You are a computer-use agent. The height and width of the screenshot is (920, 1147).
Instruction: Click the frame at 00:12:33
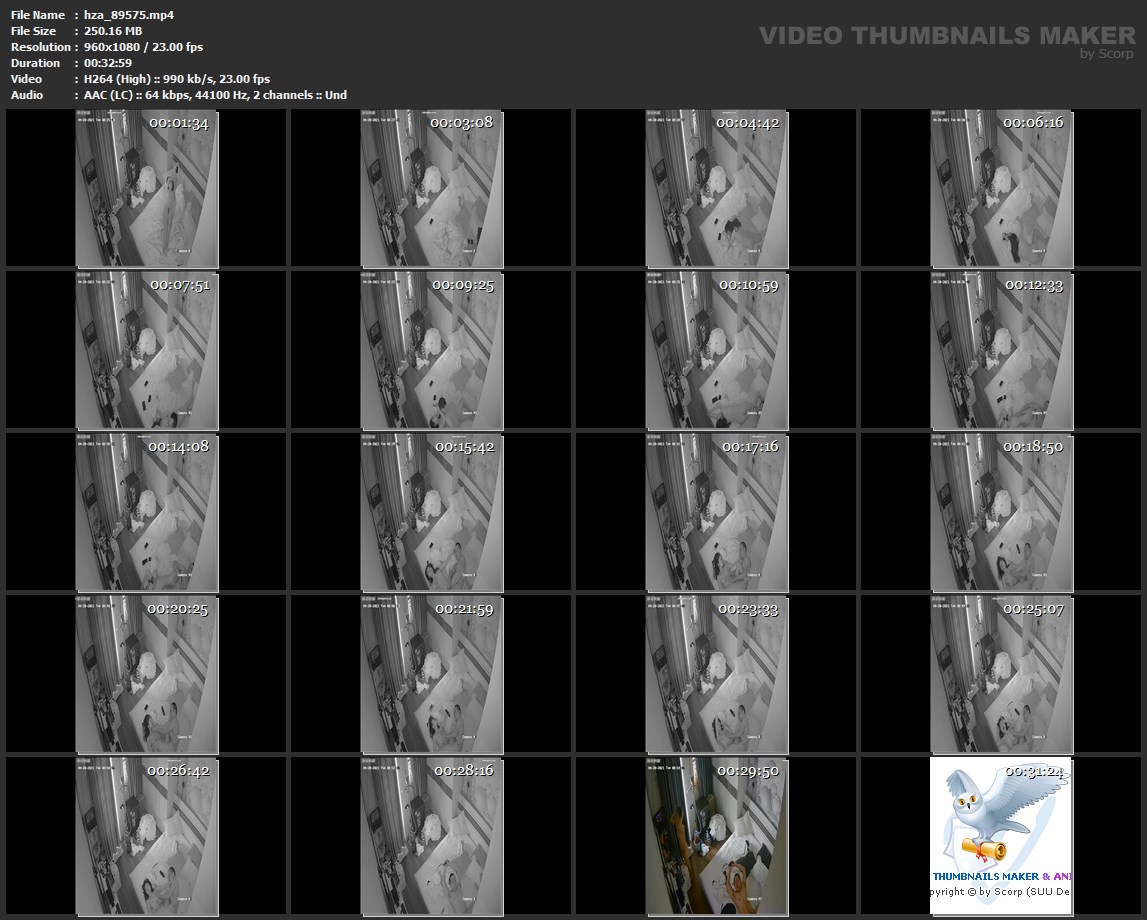(1001, 350)
